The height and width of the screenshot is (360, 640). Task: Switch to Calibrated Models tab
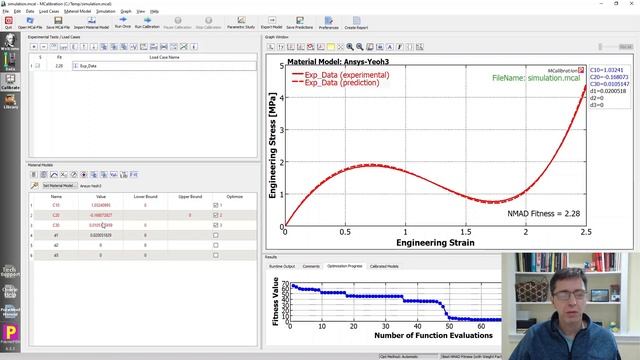[384, 267]
